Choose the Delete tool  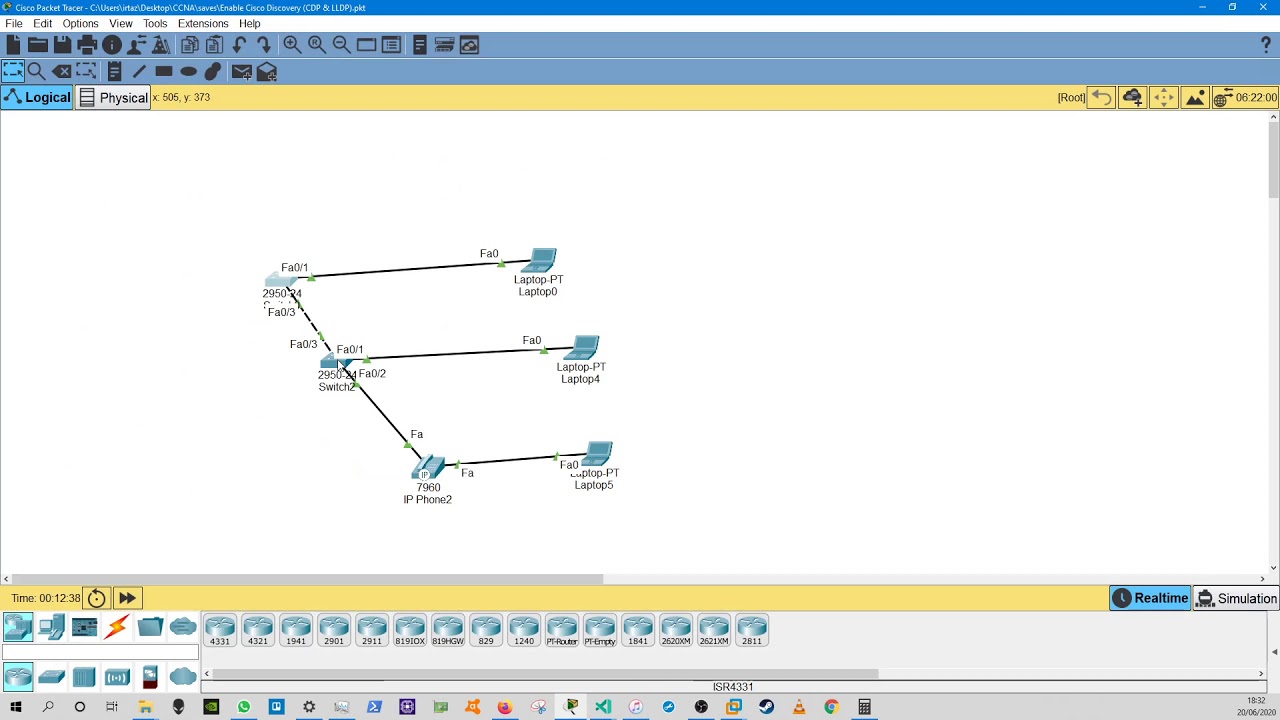tap(62, 71)
